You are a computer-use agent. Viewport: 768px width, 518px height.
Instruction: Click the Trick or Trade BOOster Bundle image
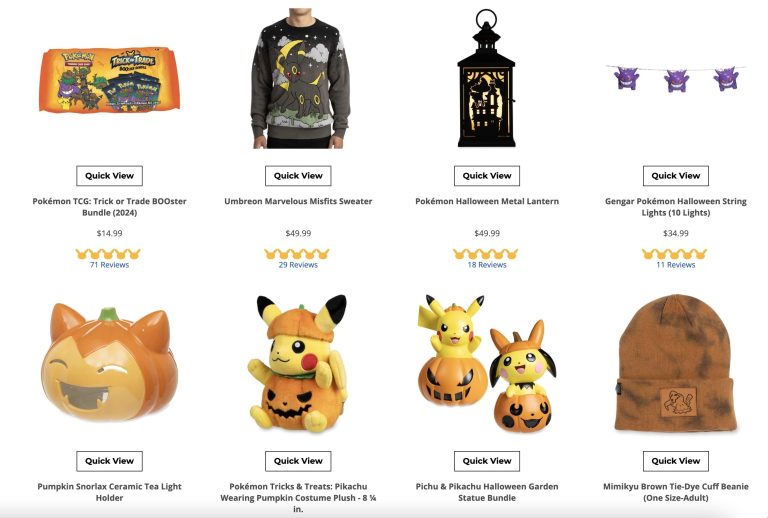pos(109,80)
